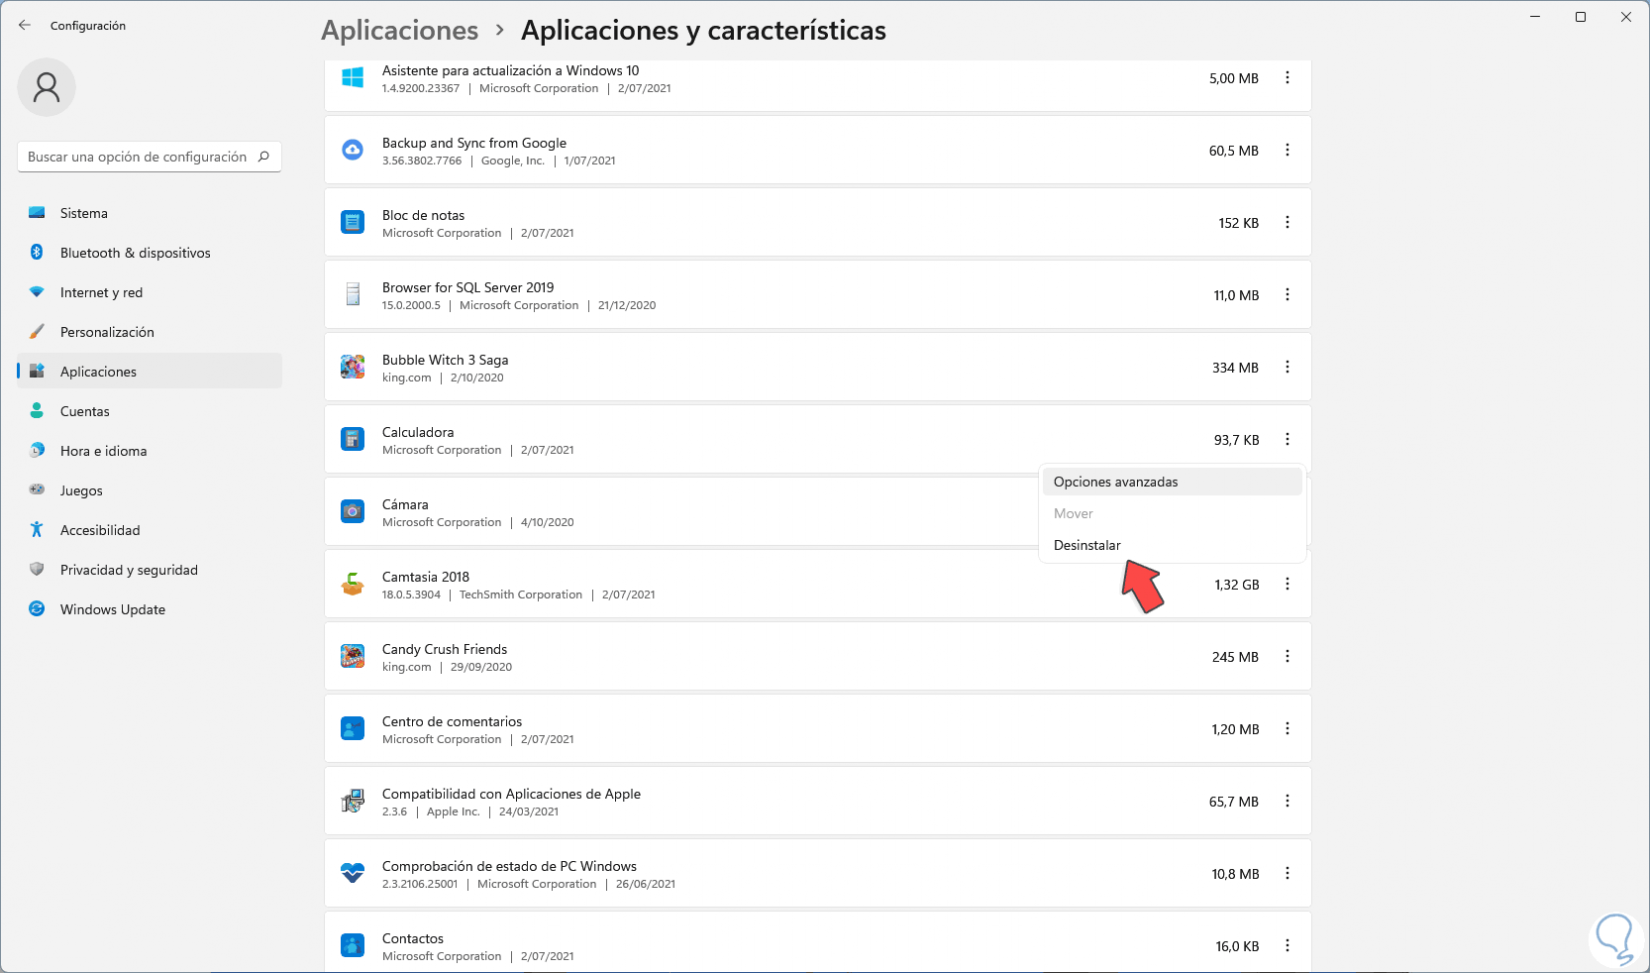Image resolution: width=1650 pixels, height=973 pixels.
Task: Open the Juegos settings section
Action: (x=150, y=490)
